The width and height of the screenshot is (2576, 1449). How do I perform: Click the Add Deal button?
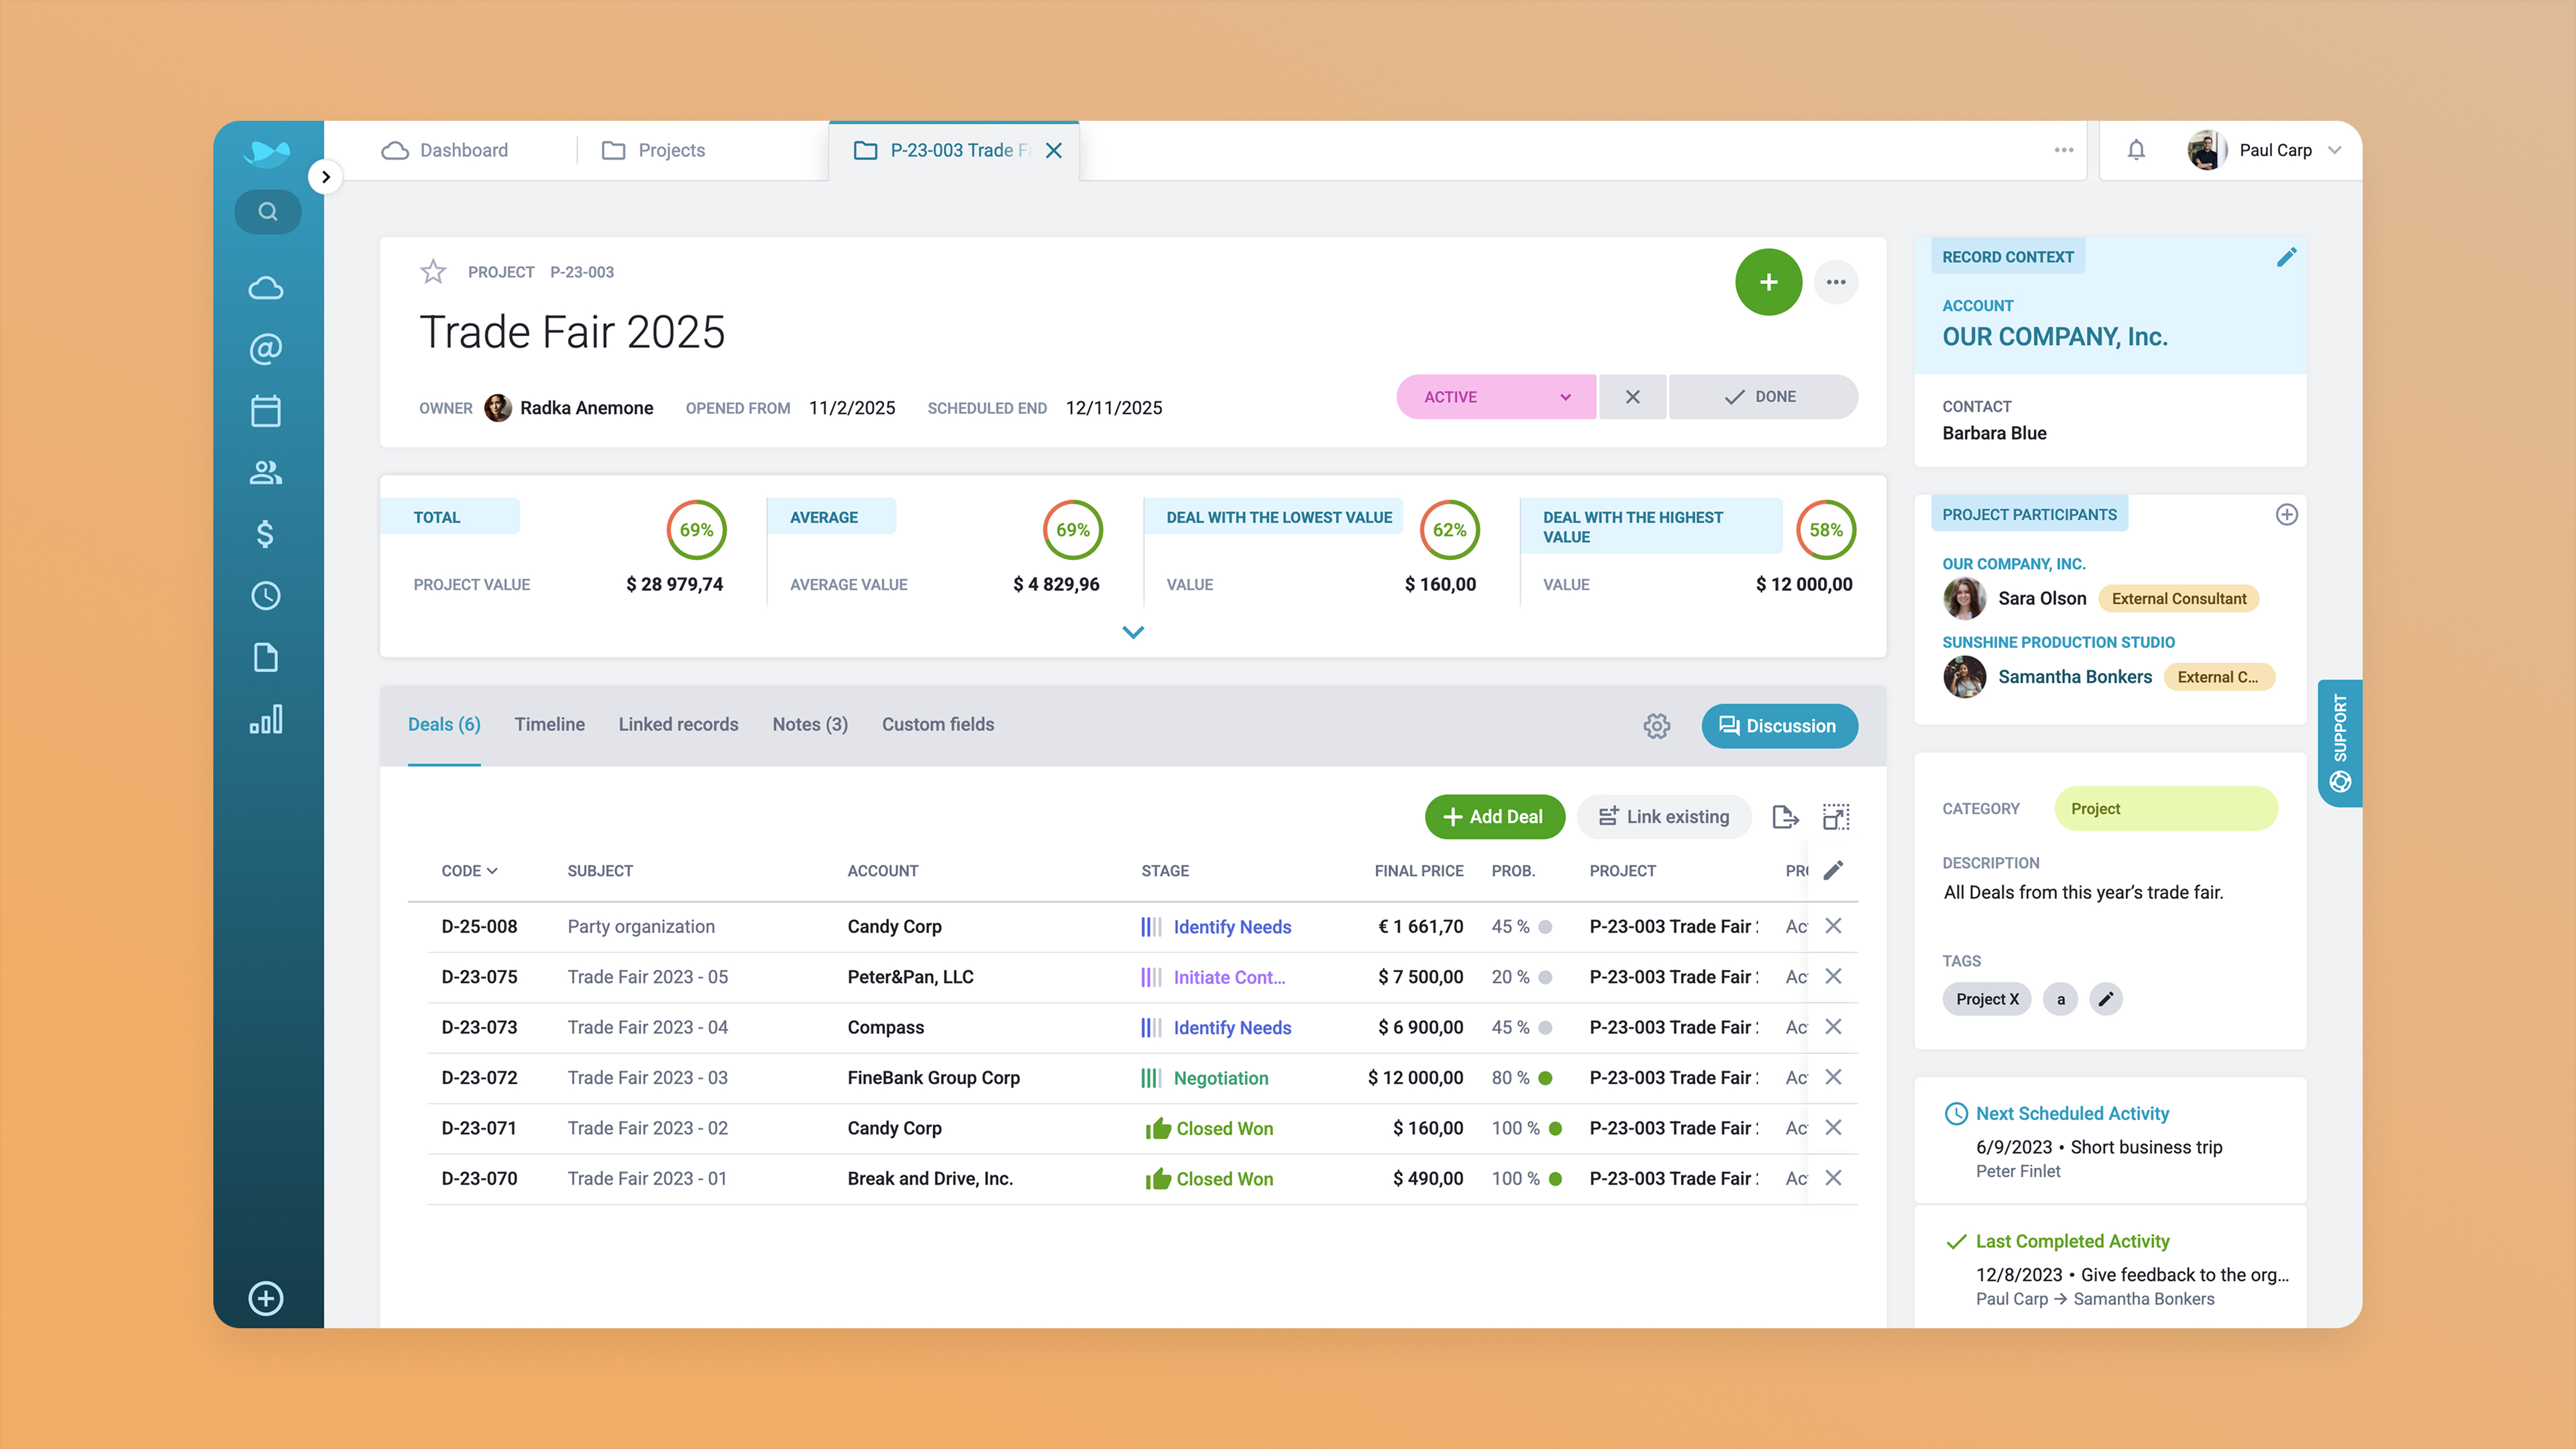click(1494, 817)
